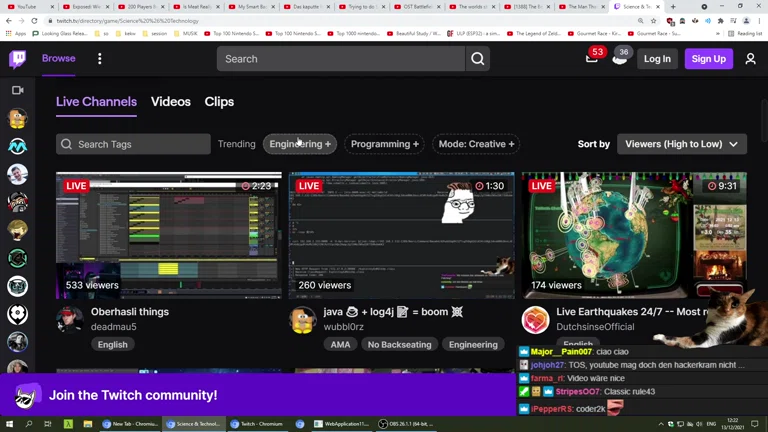Open the Oberhasli things stream thumbnail
The width and height of the screenshot is (768, 432).
point(169,235)
